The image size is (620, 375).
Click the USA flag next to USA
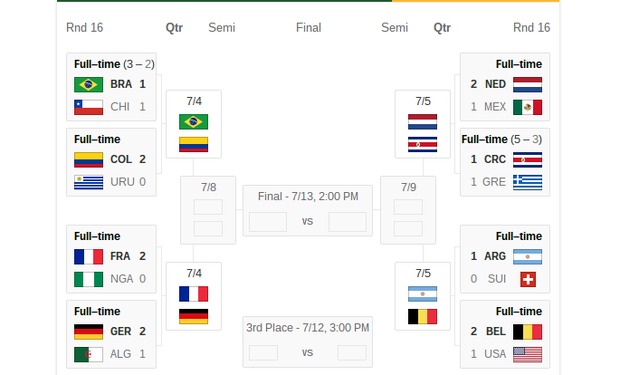point(527,354)
